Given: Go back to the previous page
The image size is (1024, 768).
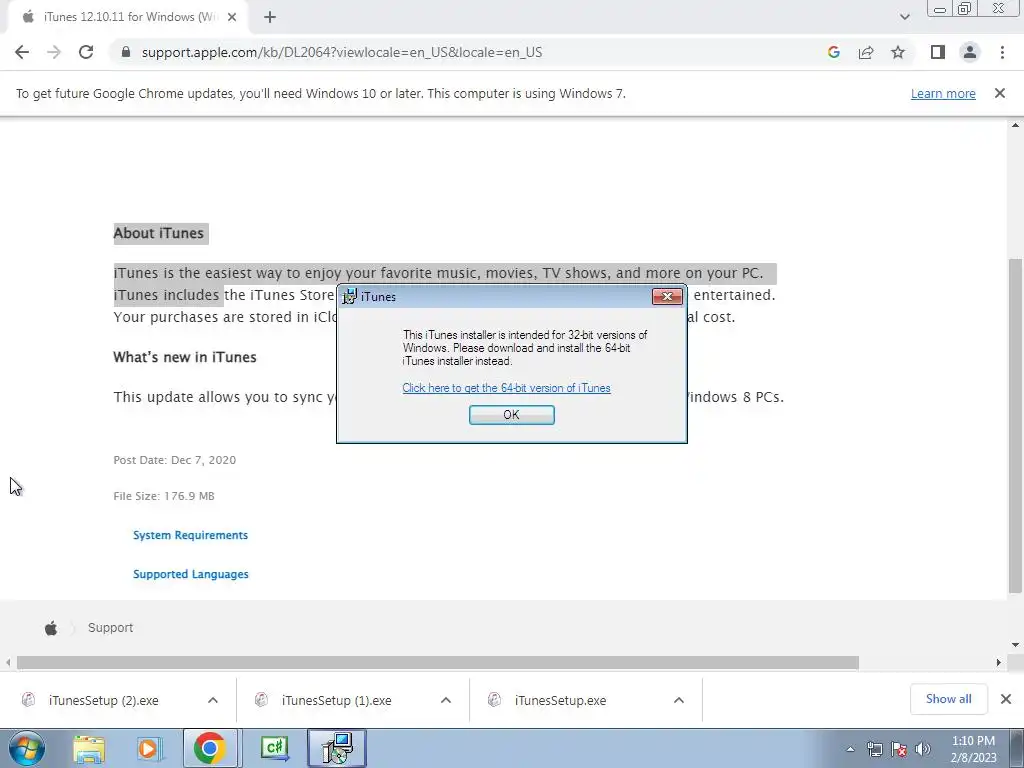Looking at the screenshot, I should (x=22, y=52).
